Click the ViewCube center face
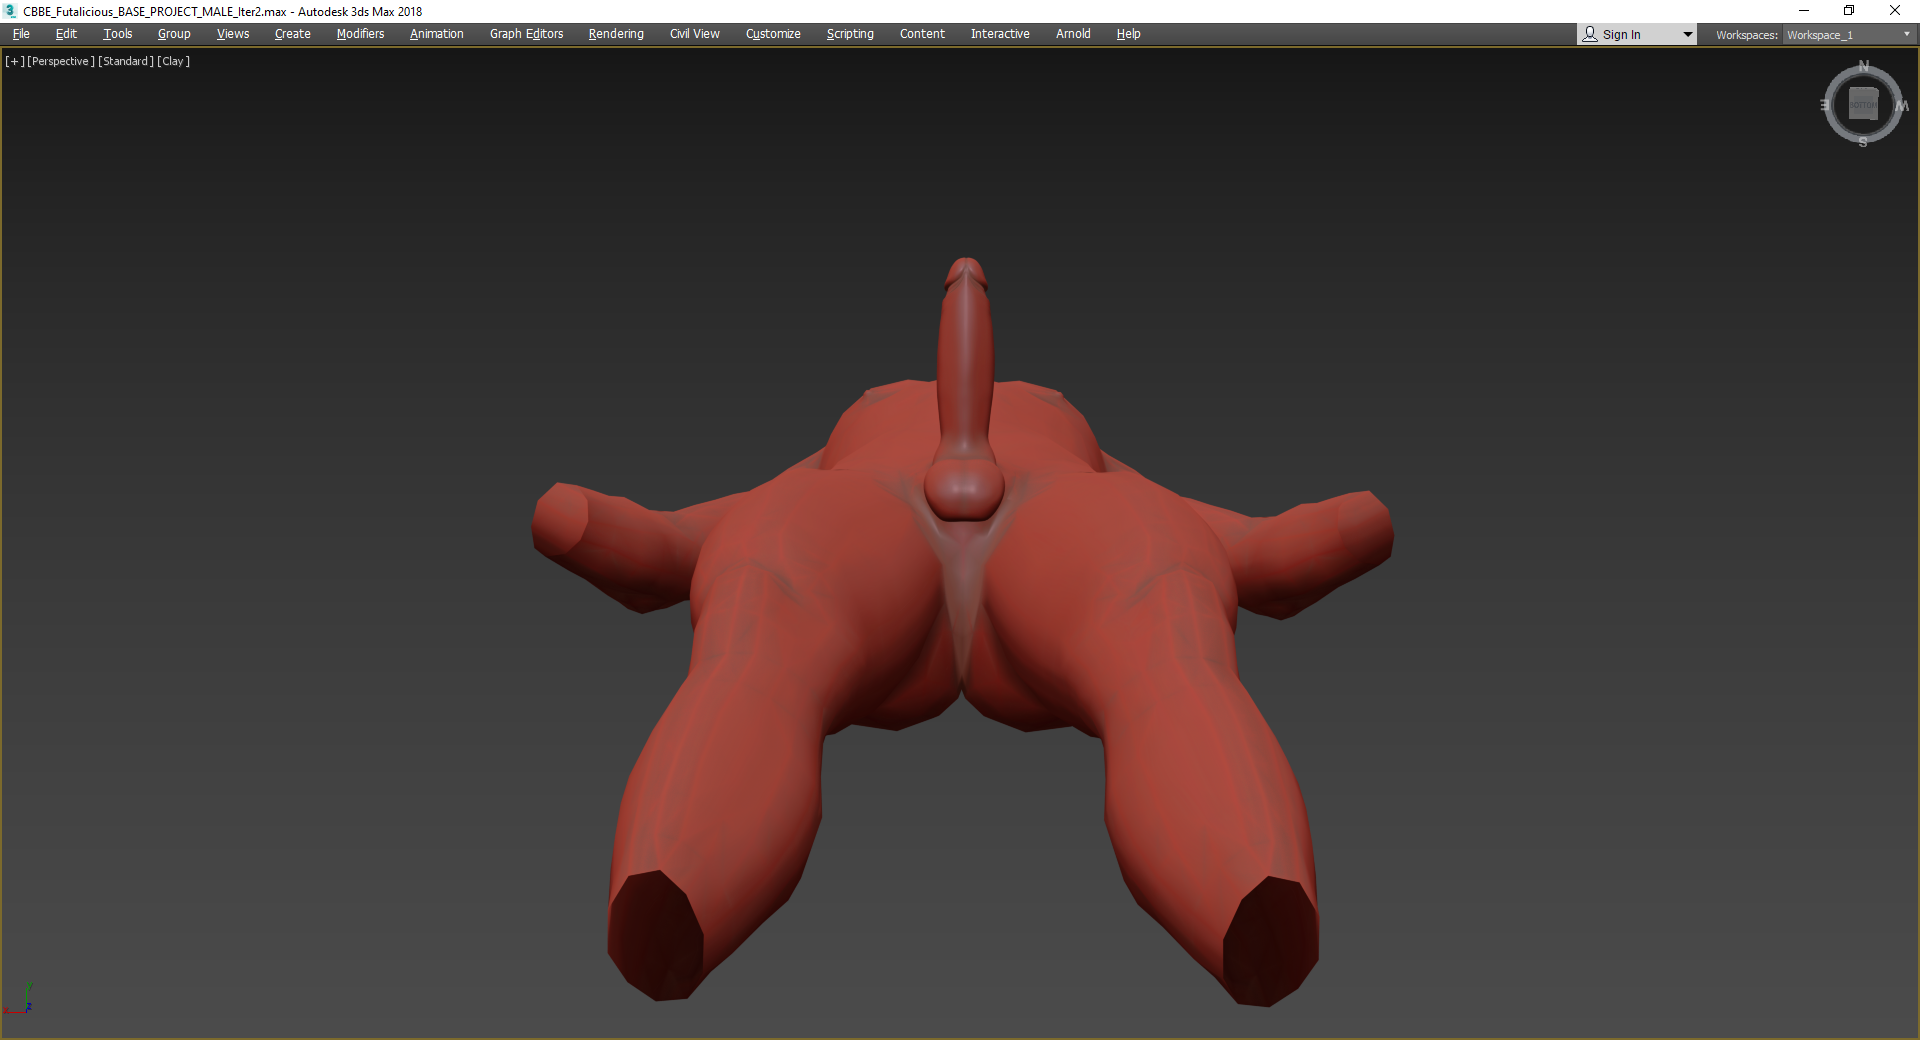Image resolution: width=1920 pixels, height=1040 pixels. 1863,104
